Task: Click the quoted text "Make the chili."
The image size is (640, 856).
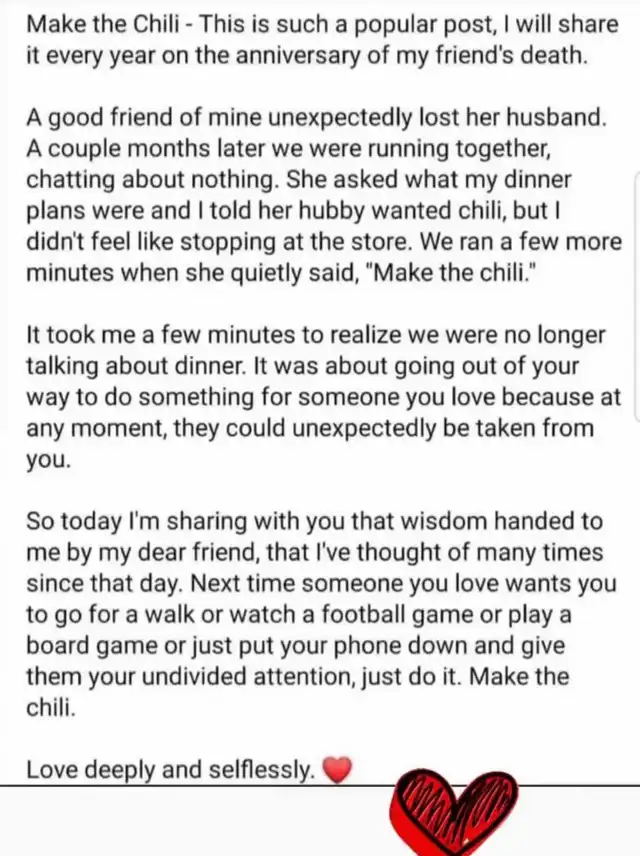Action: (x=452, y=273)
